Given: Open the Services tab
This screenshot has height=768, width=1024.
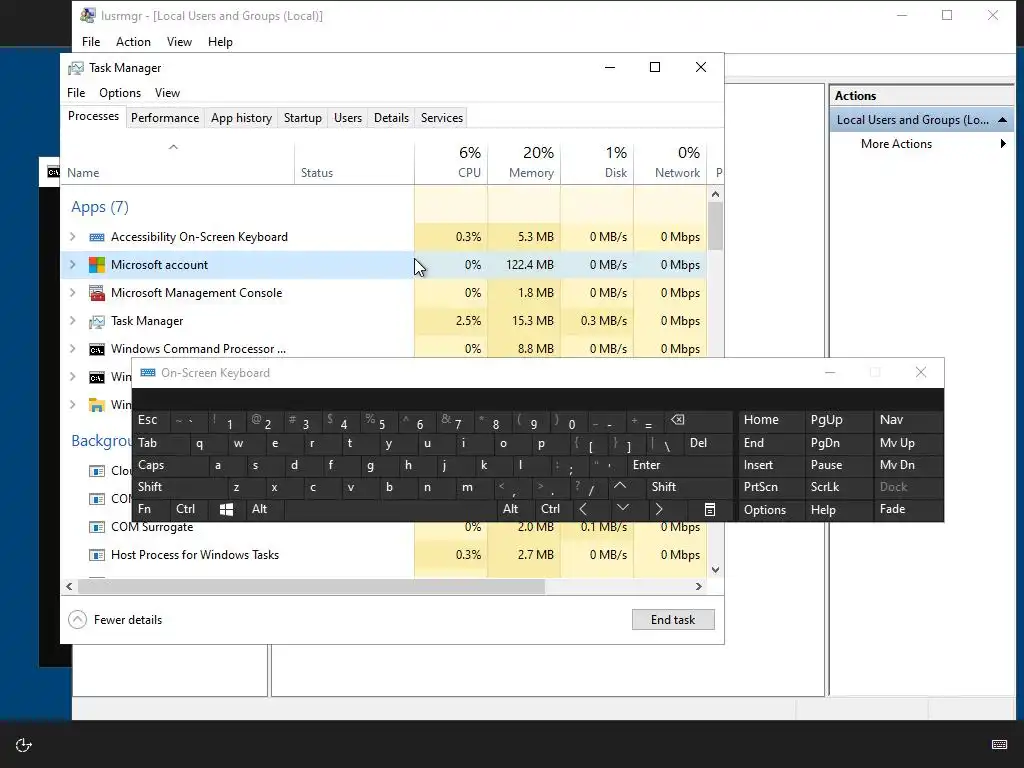Looking at the screenshot, I should pos(441,118).
